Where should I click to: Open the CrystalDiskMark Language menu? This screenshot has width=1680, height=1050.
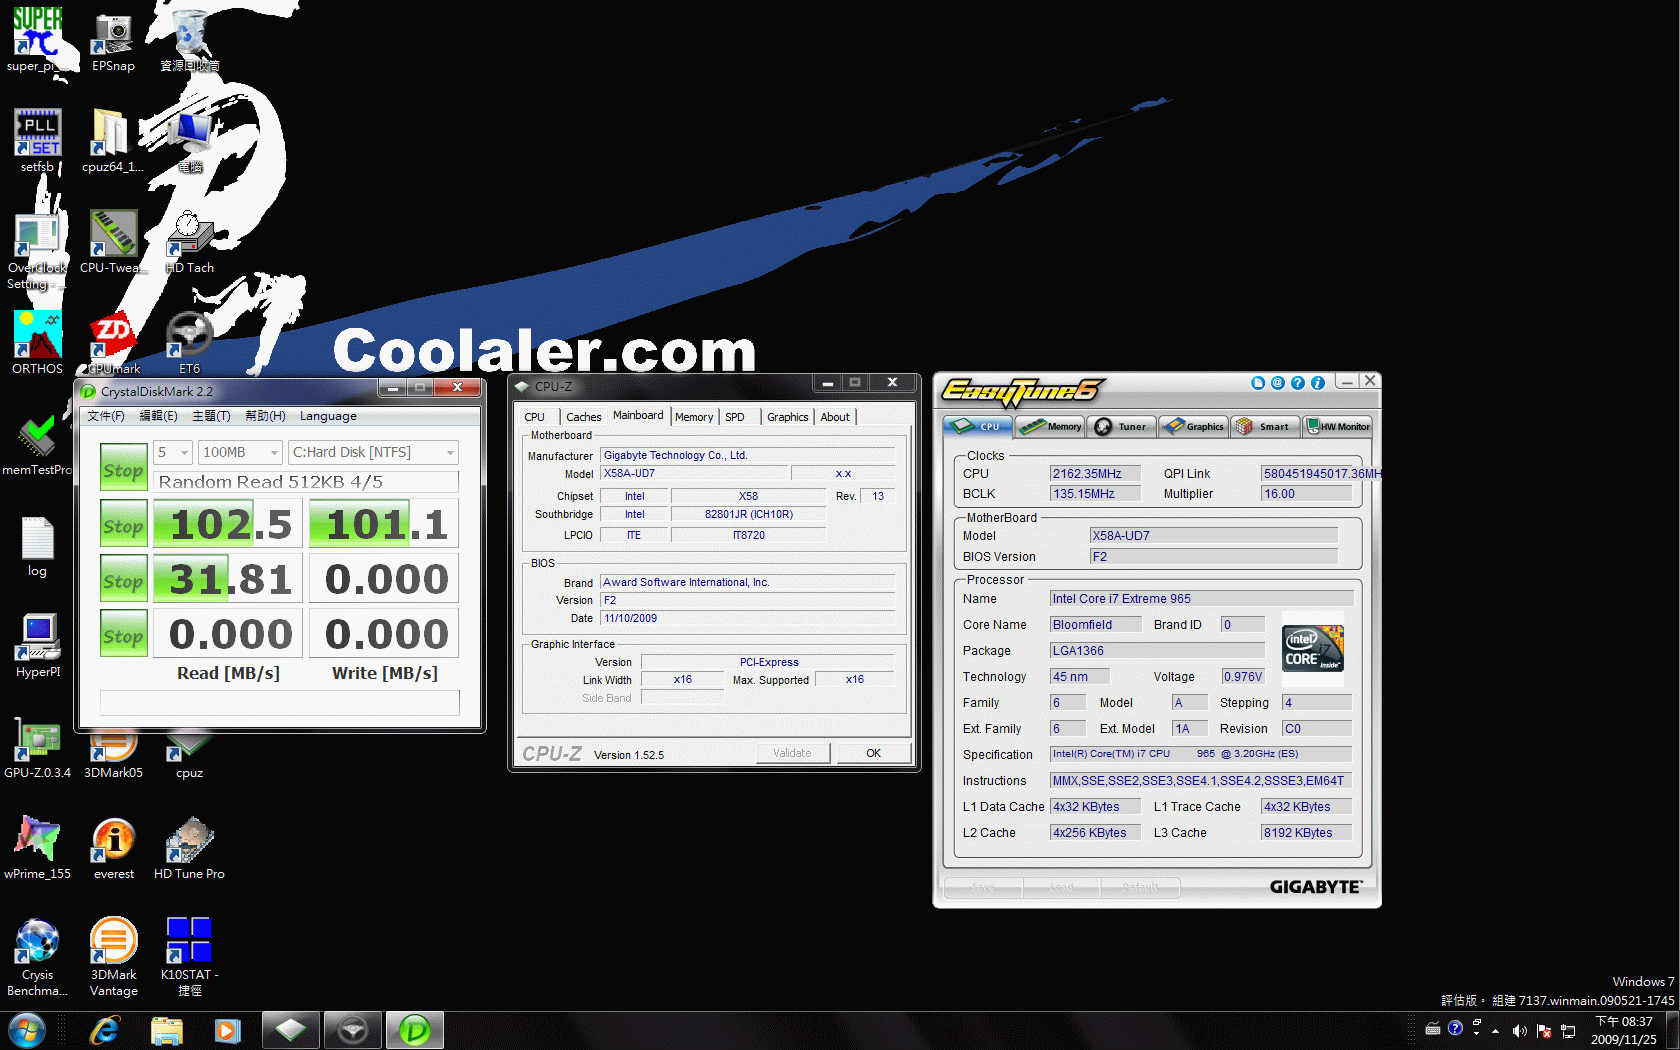click(328, 416)
